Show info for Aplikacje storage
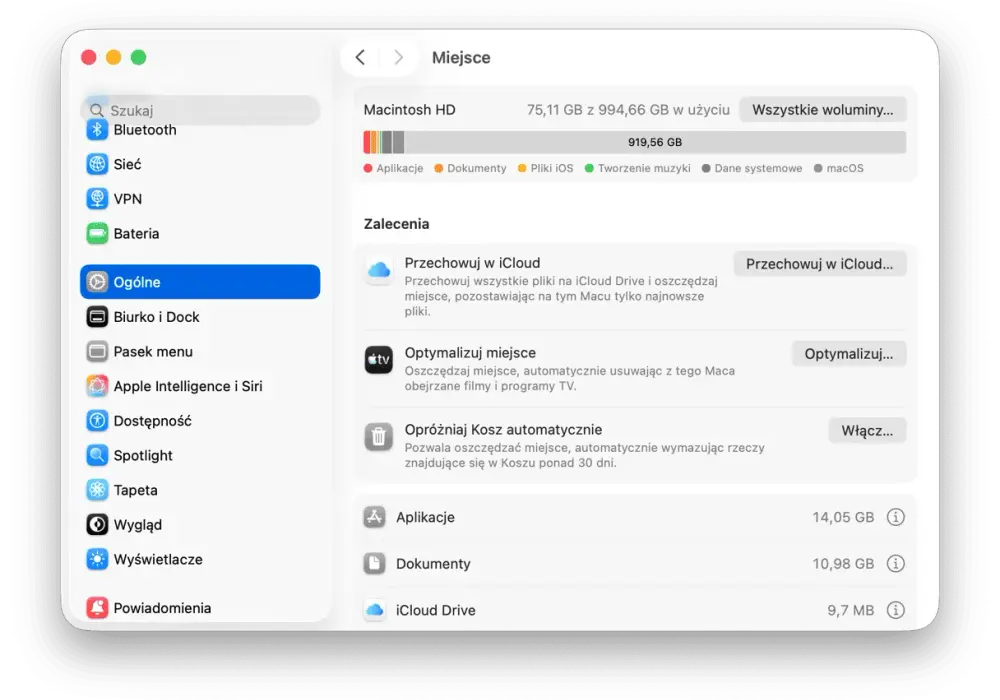The width and height of the screenshot is (1000, 700). [895, 517]
